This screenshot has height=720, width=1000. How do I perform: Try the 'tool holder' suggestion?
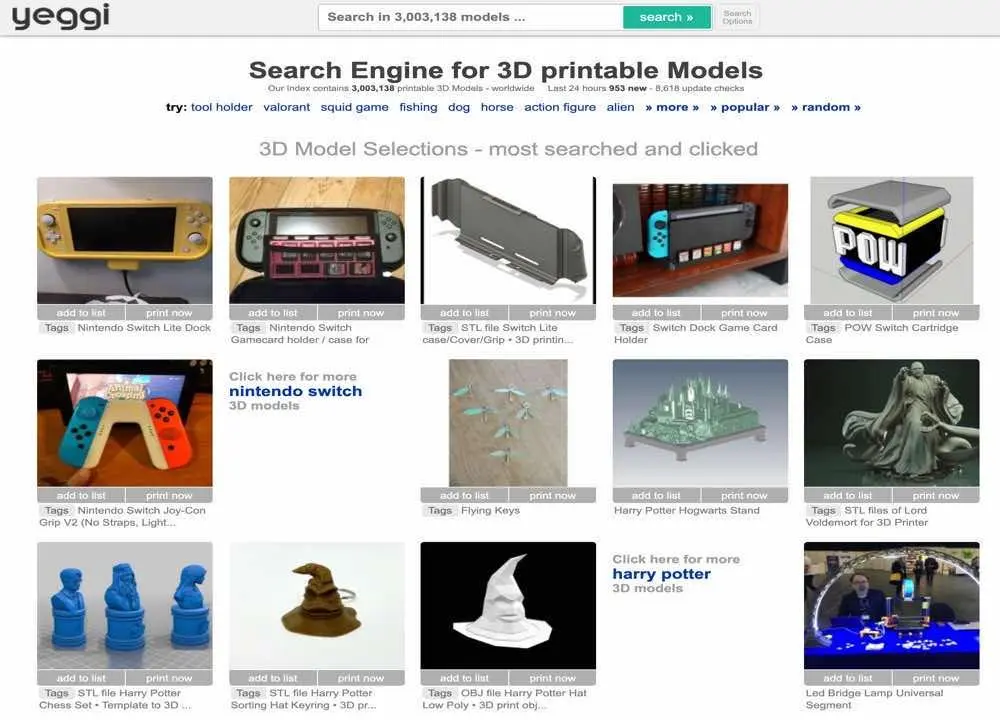tap(221, 107)
